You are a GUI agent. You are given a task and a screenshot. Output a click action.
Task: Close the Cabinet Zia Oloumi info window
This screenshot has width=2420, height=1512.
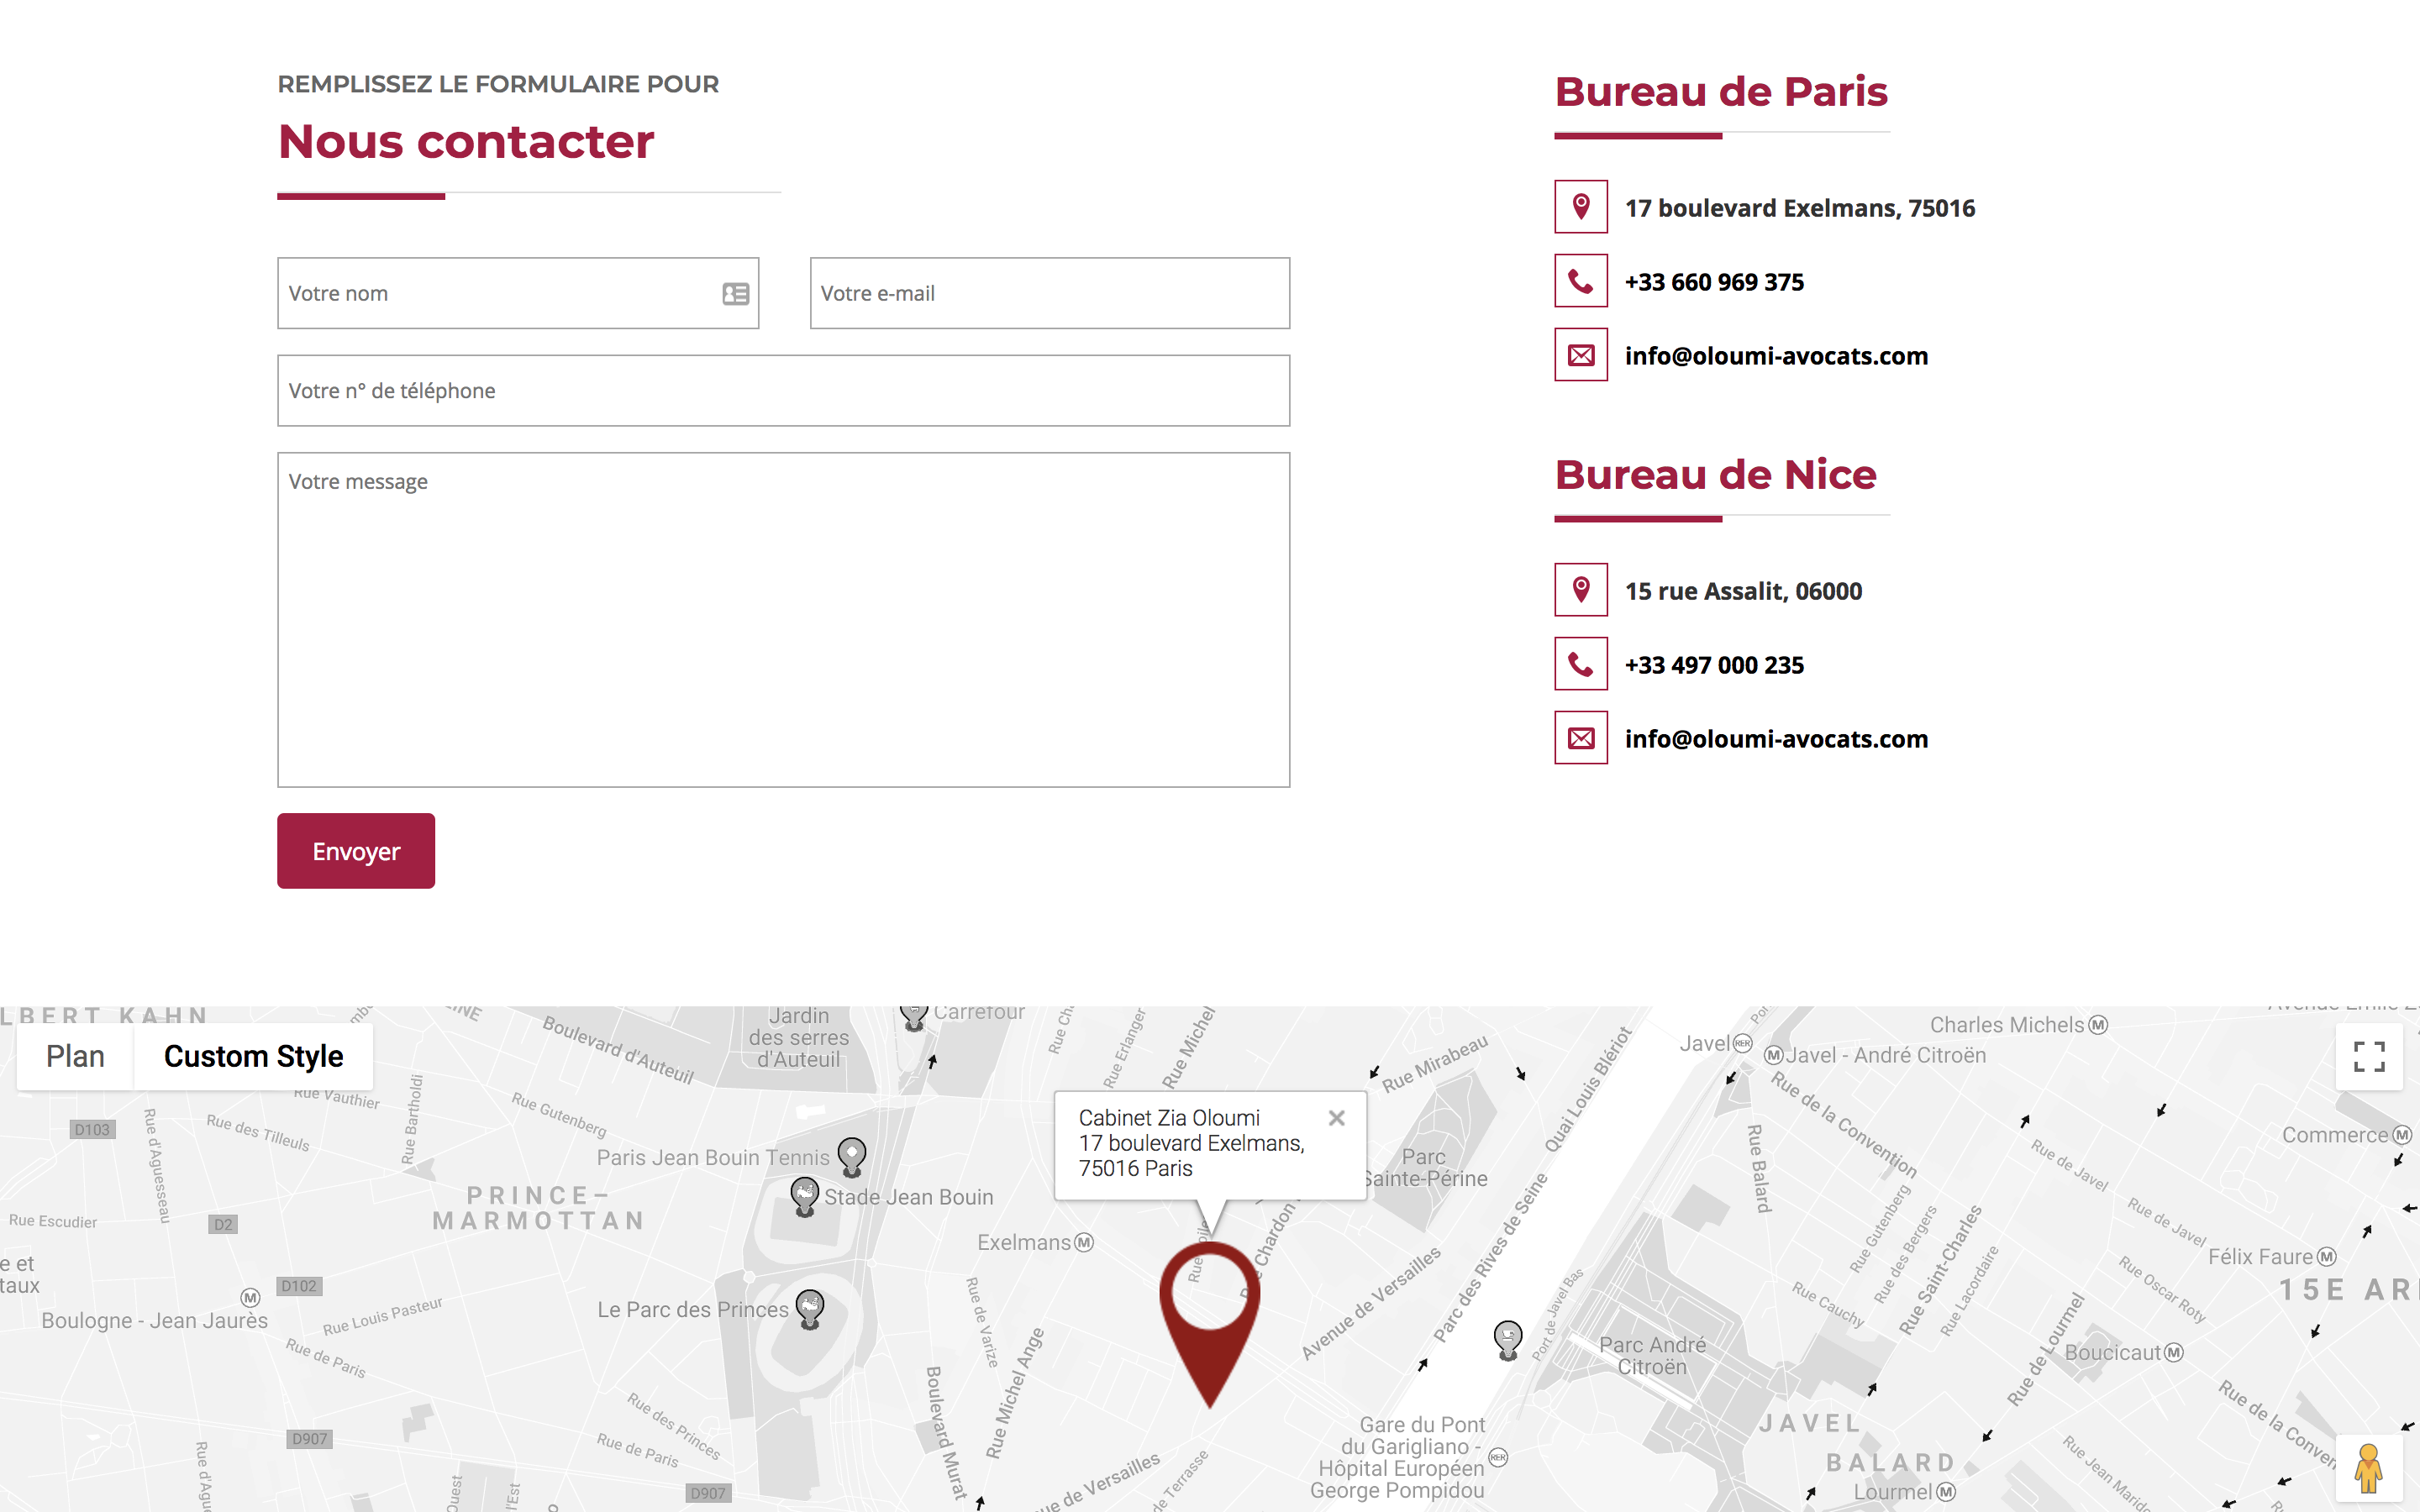[1336, 1118]
